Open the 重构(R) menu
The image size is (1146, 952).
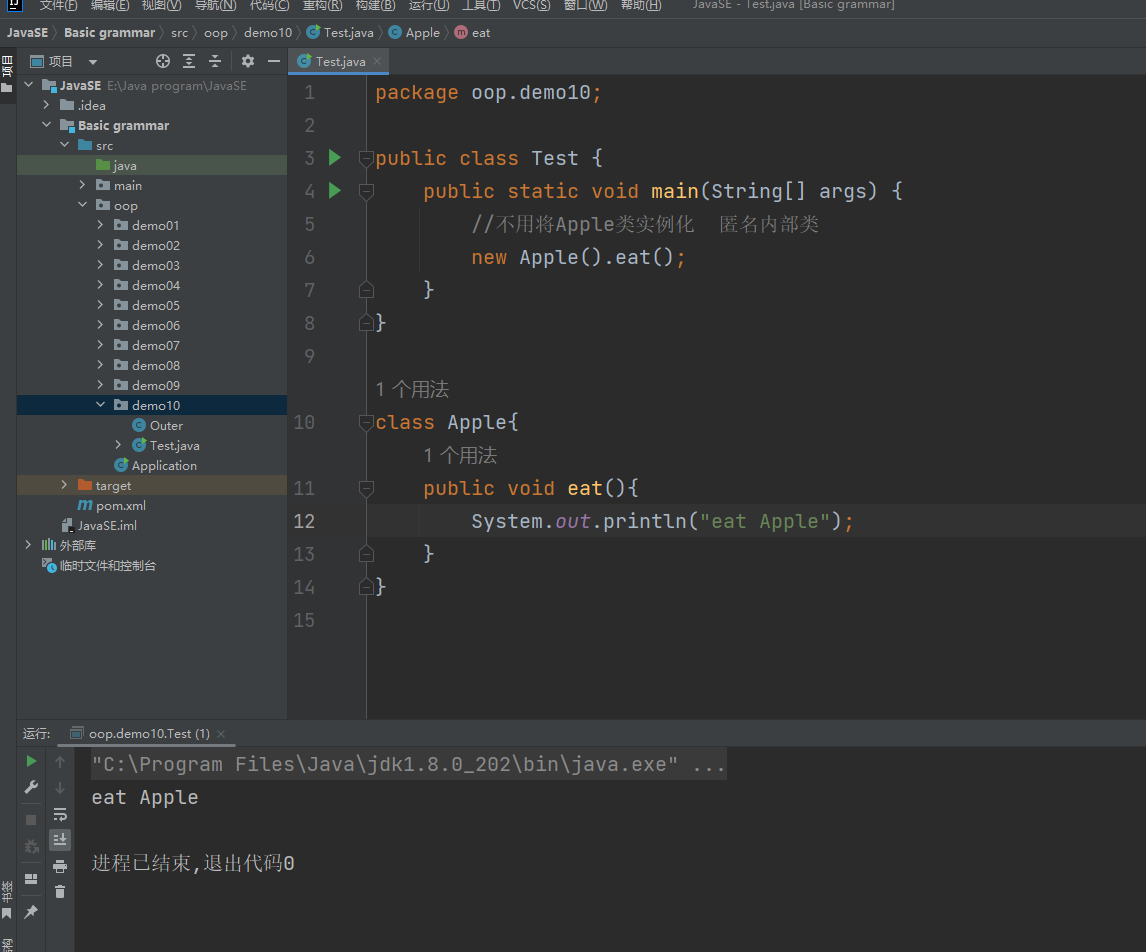tap(322, 5)
